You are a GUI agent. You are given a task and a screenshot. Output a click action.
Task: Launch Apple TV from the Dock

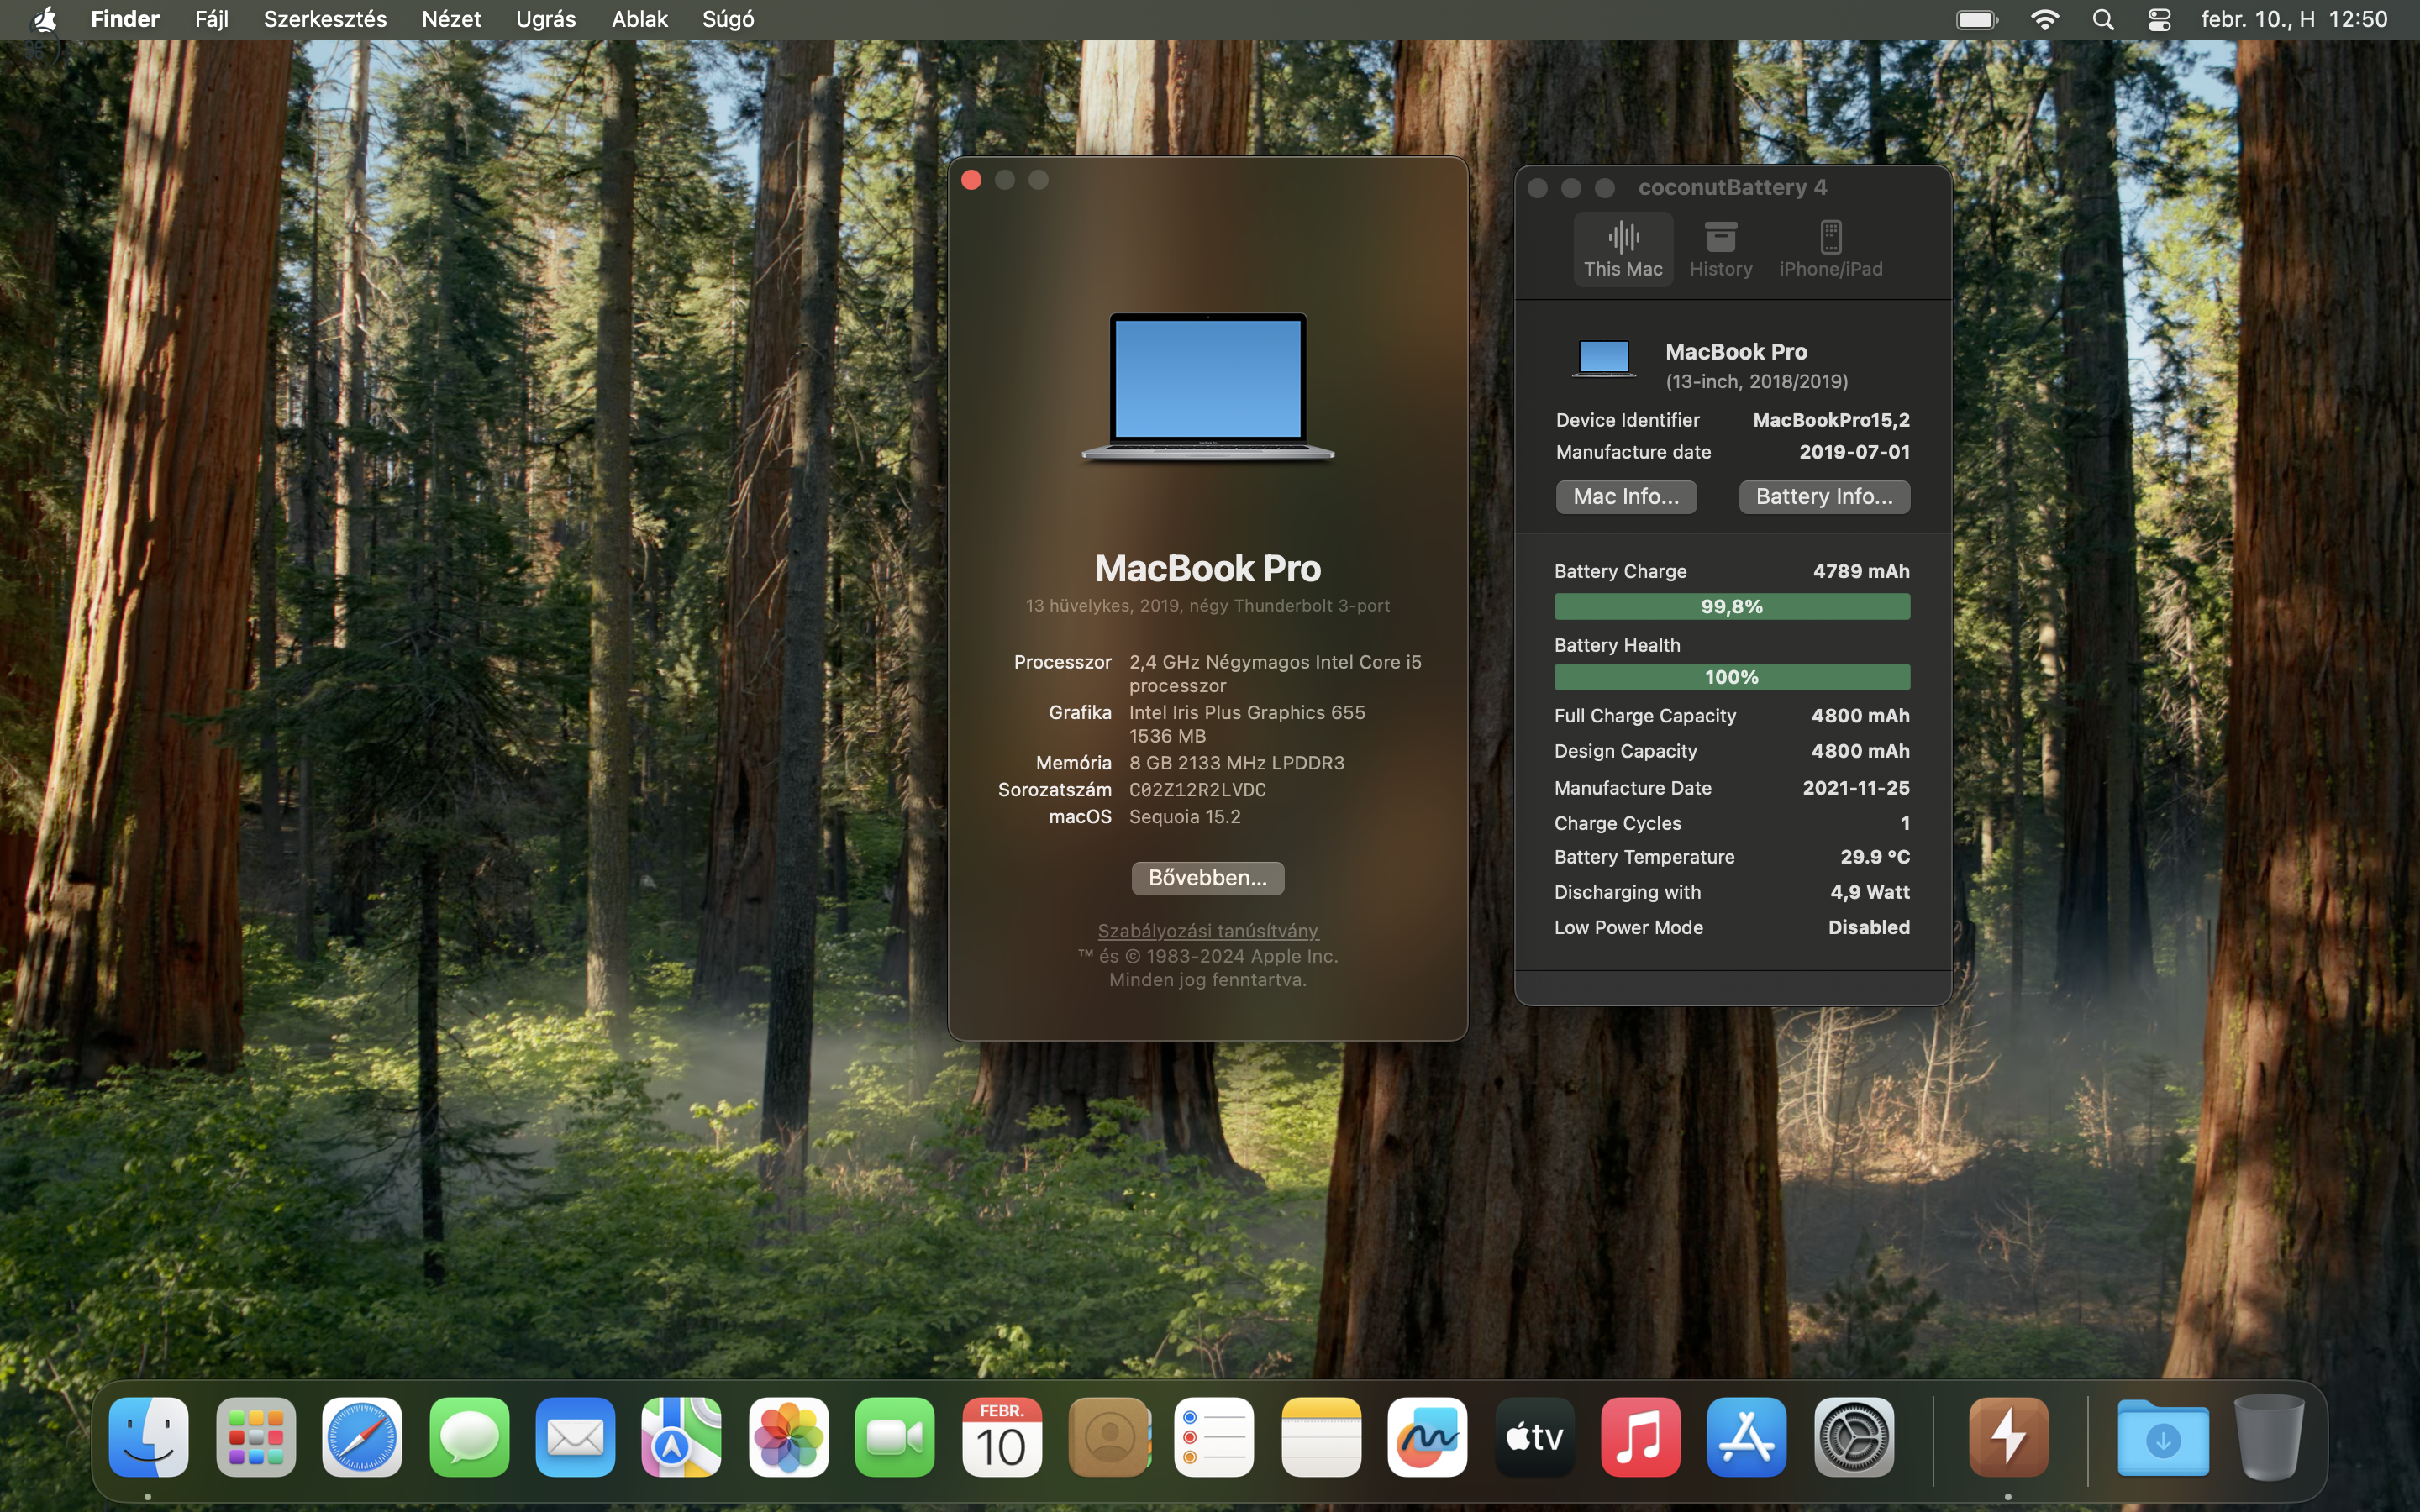tap(1534, 1437)
